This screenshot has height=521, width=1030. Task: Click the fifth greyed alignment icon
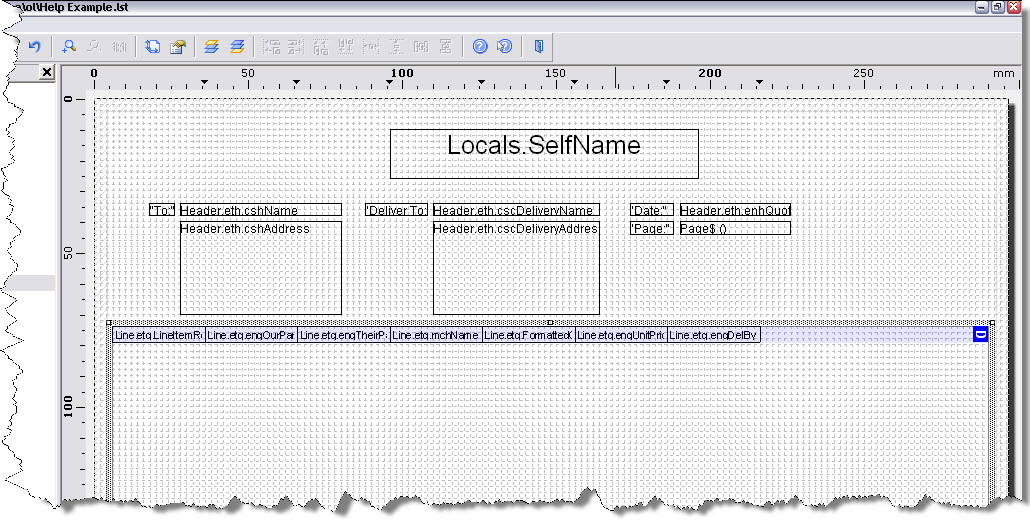coord(371,47)
